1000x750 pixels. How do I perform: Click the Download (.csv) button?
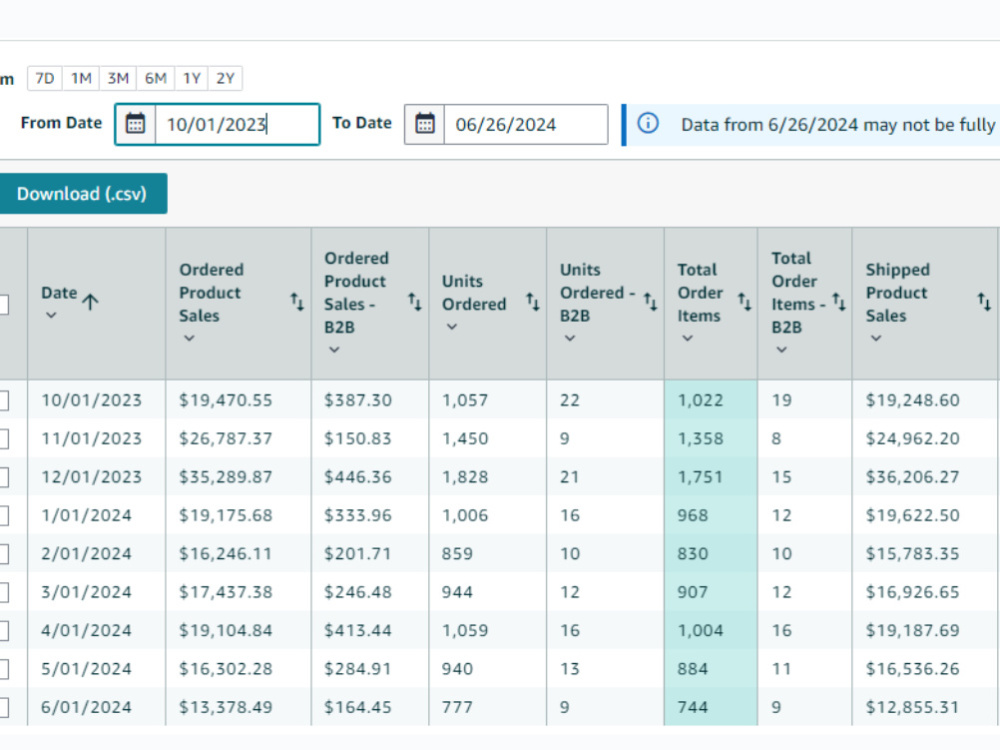82,193
